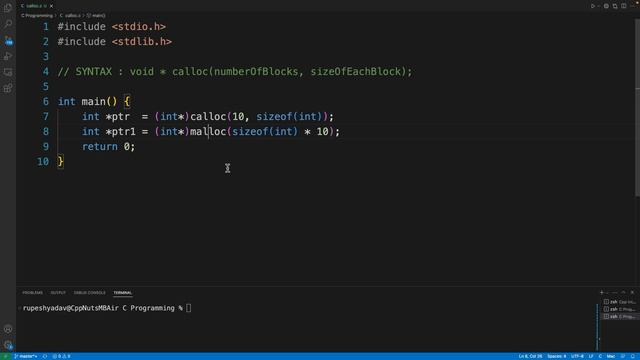Open the Accounts menu icon
Image resolution: width=640 pixels, height=360 pixels.
point(8,329)
